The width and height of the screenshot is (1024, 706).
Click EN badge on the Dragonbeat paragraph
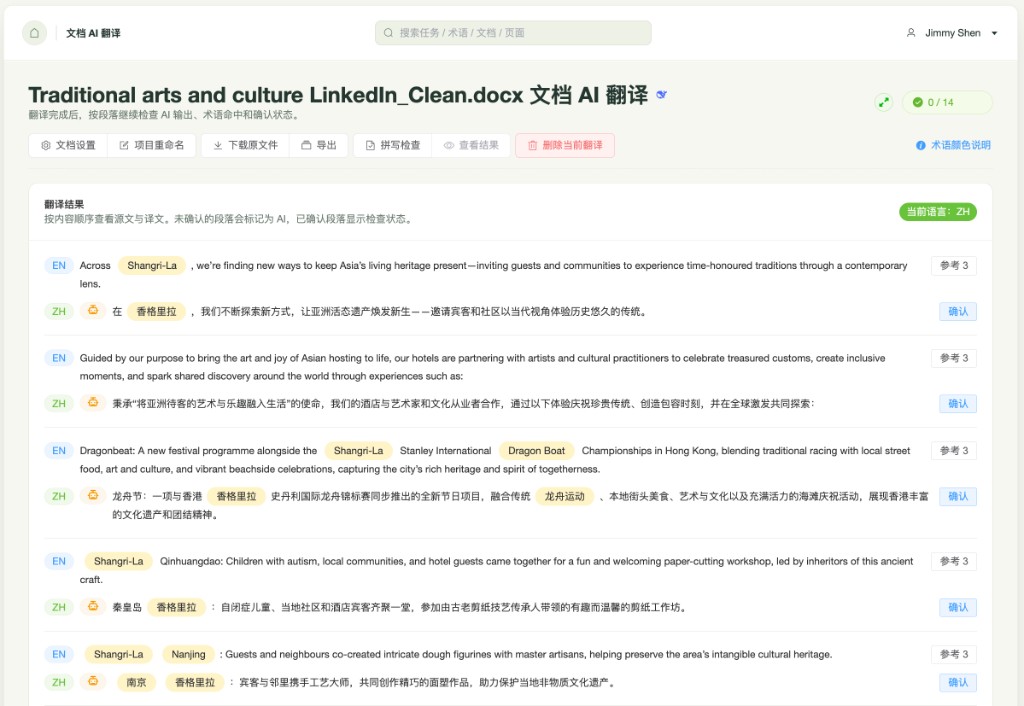coord(59,451)
